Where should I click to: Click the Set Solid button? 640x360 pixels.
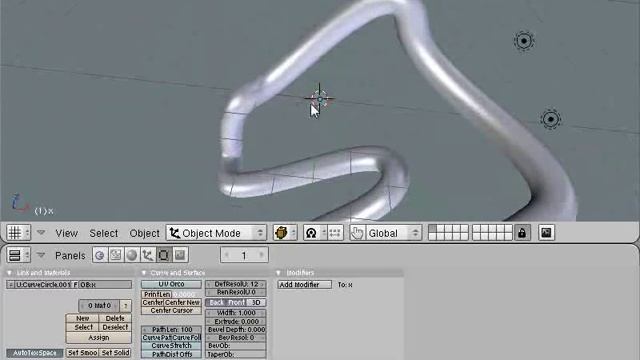(x=116, y=353)
